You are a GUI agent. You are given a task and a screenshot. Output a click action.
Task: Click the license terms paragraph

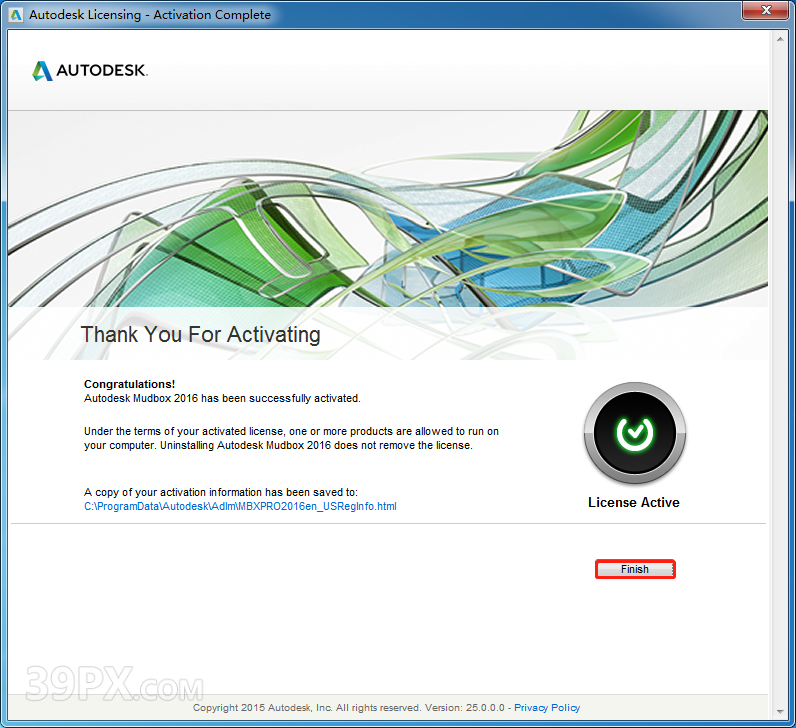[290, 438]
